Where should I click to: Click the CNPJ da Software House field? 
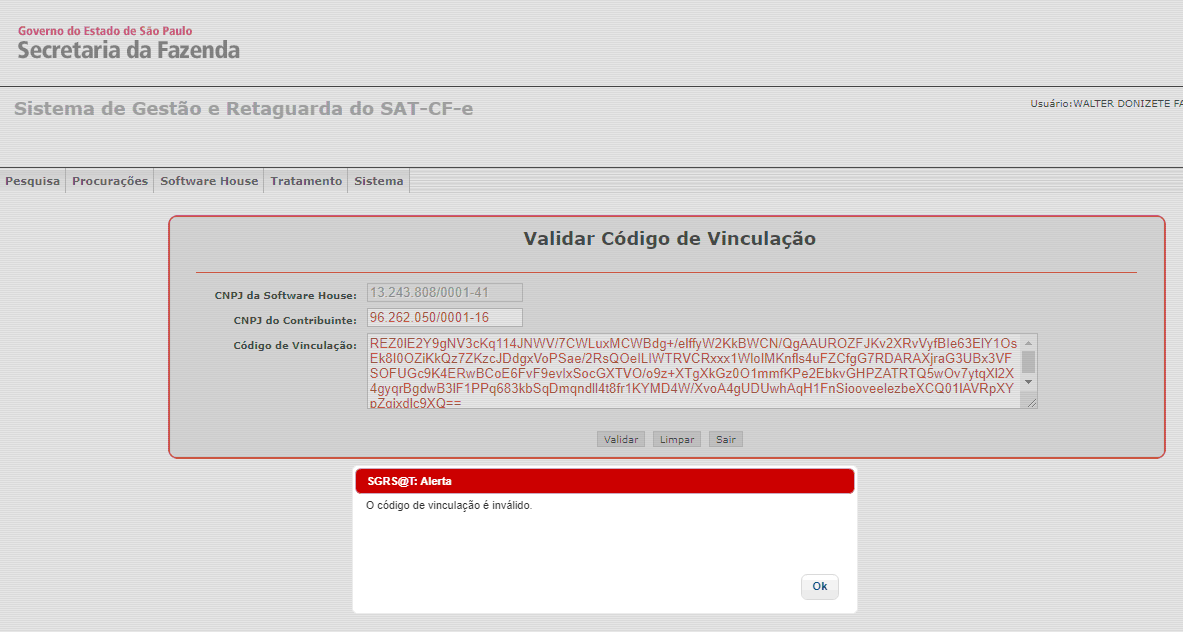[445, 293]
